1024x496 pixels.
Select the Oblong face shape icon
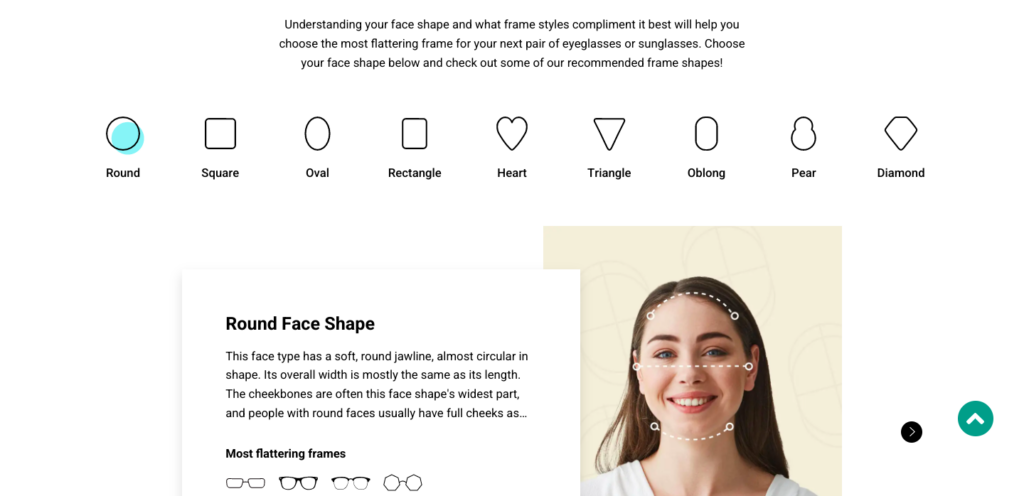pyautogui.click(x=707, y=134)
